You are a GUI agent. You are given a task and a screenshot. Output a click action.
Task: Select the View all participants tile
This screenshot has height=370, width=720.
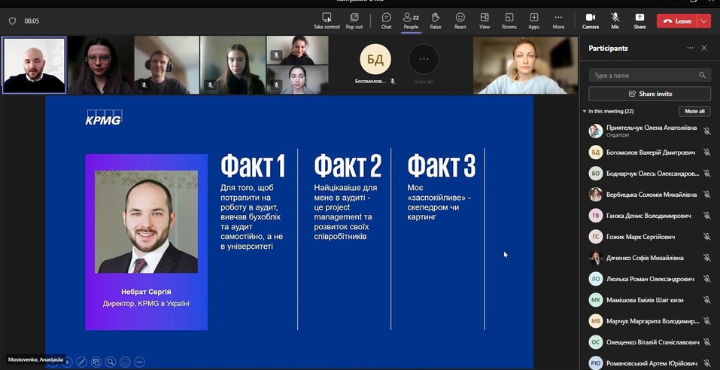423,64
